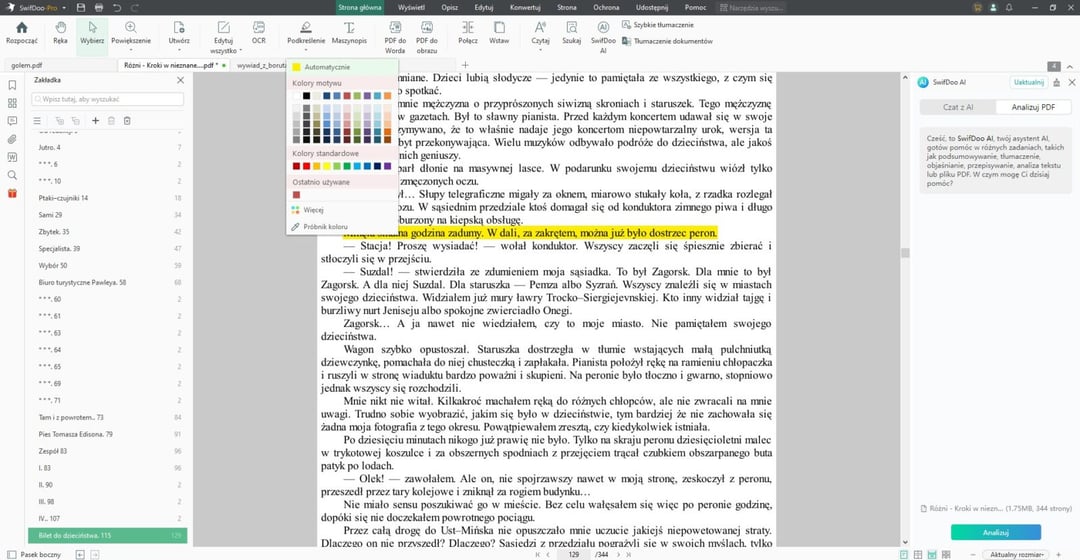This screenshot has height=560, width=1080.
Task: Click the bookmark search input field
Action: point(108,100)
